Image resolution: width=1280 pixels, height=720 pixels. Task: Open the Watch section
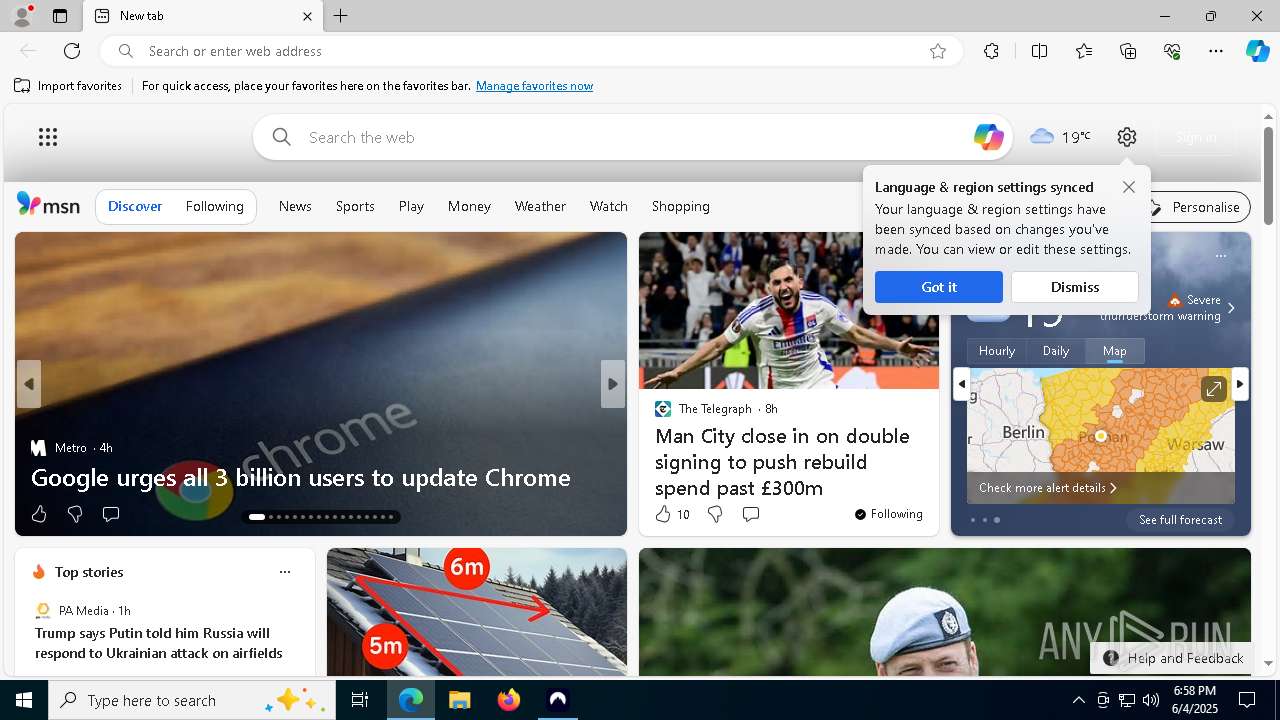[608, 206]
